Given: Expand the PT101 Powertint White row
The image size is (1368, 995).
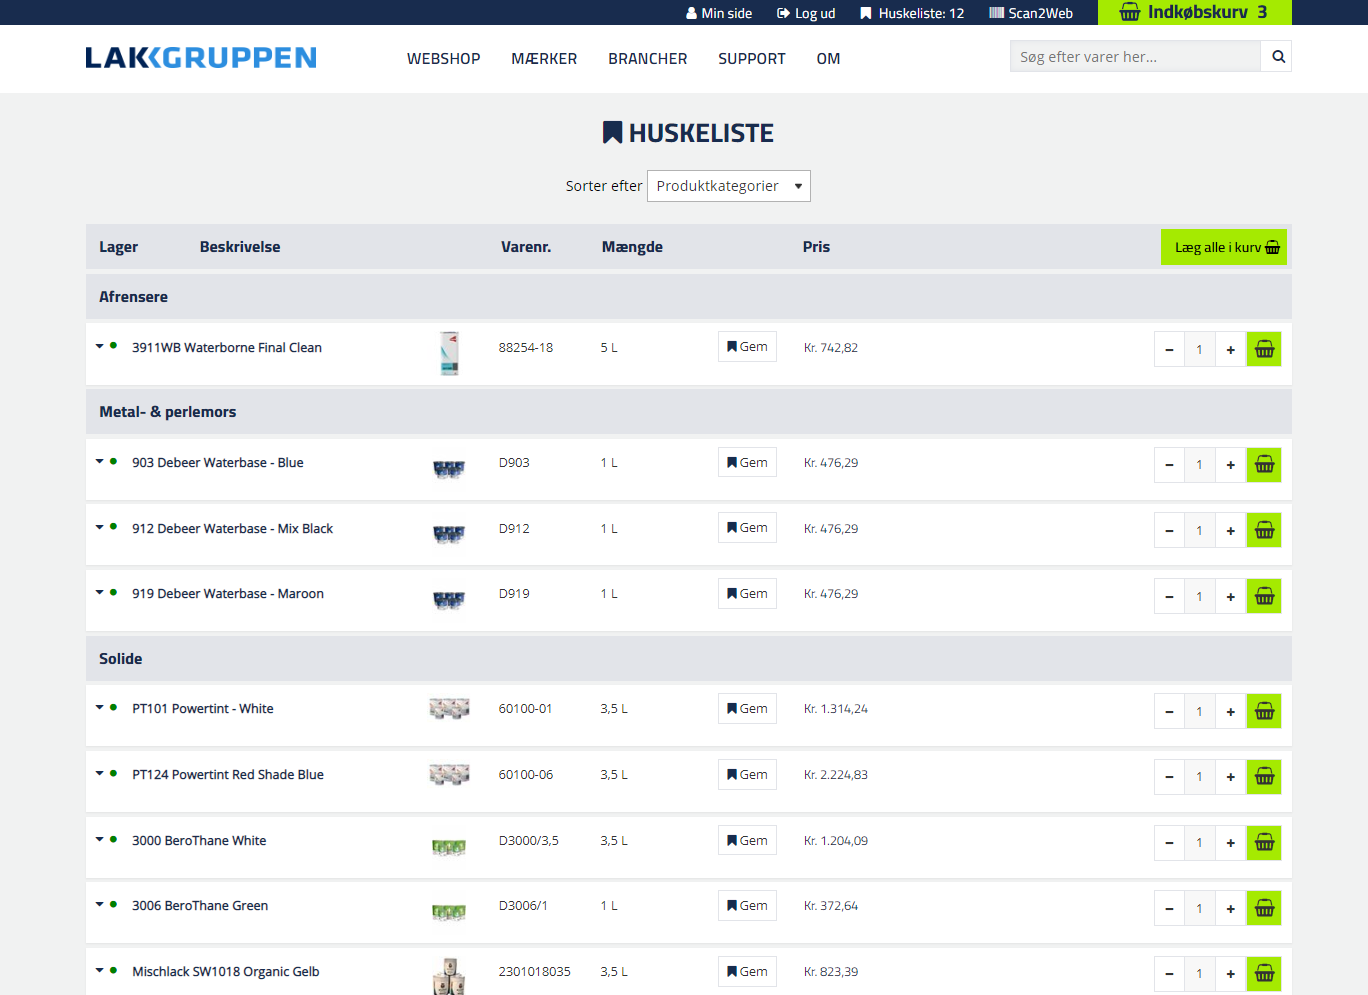Looking at the screenshot, I should [x=100, y=707].
